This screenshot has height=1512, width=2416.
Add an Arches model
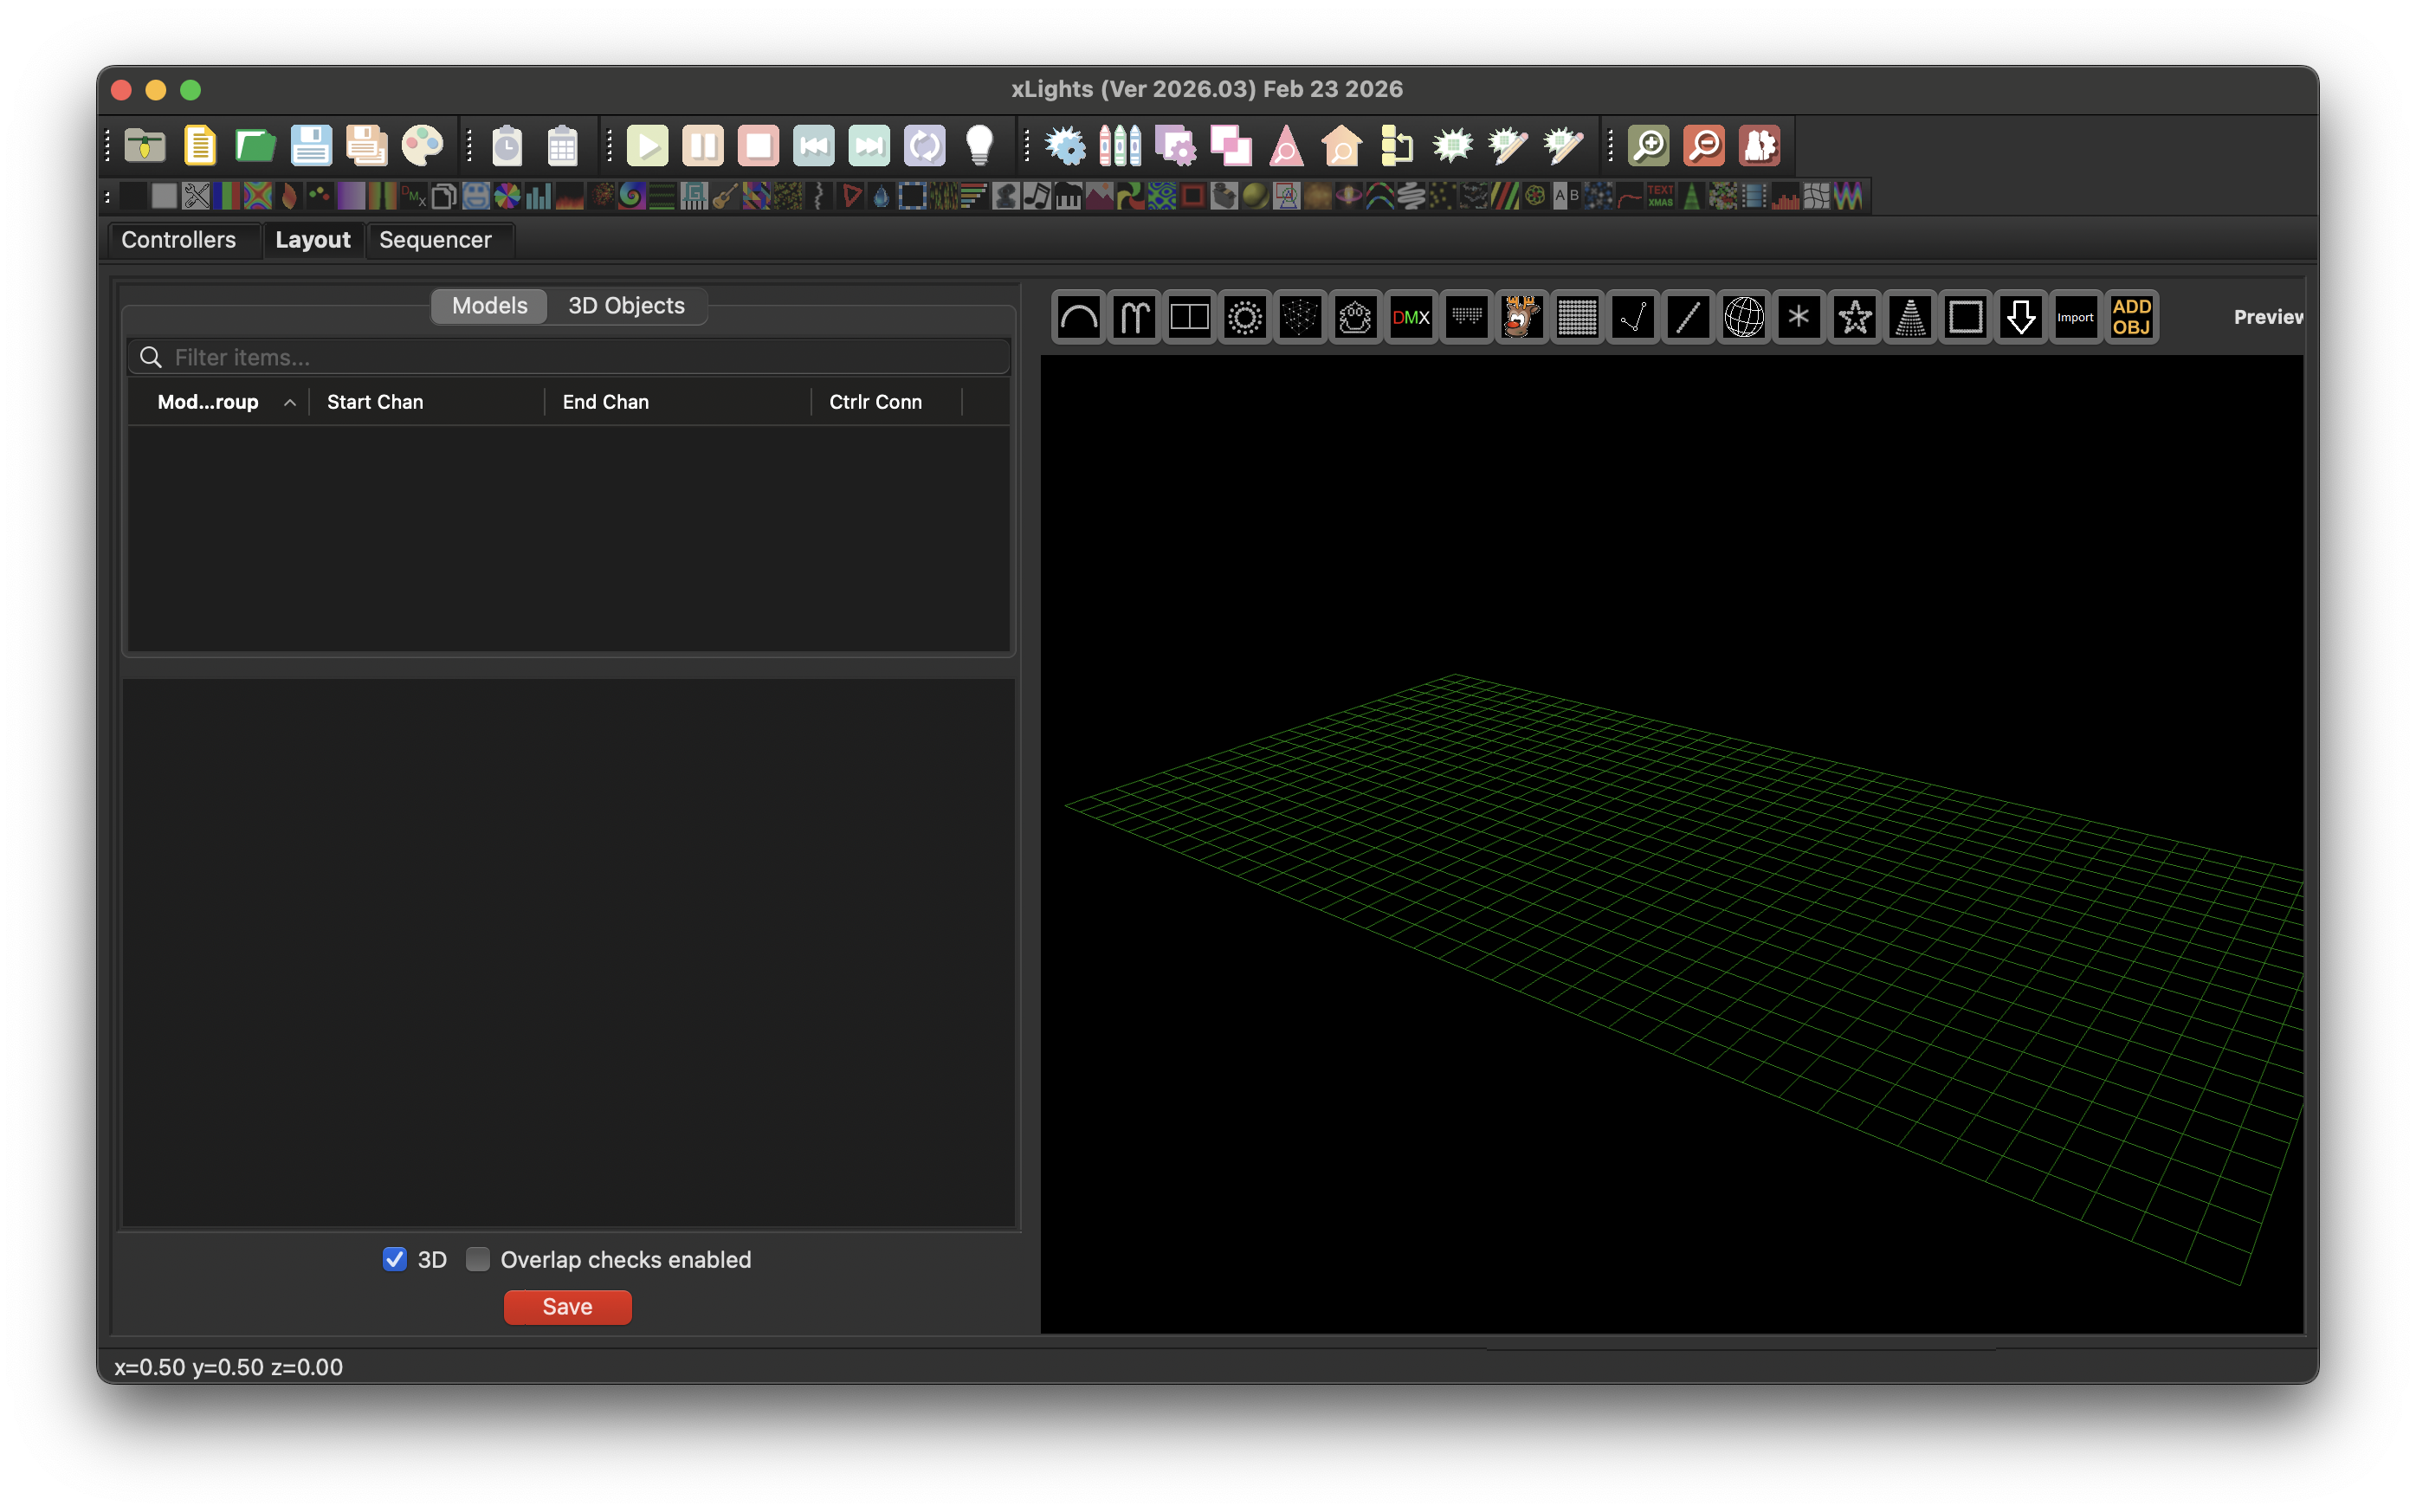tap(1079, 318)
